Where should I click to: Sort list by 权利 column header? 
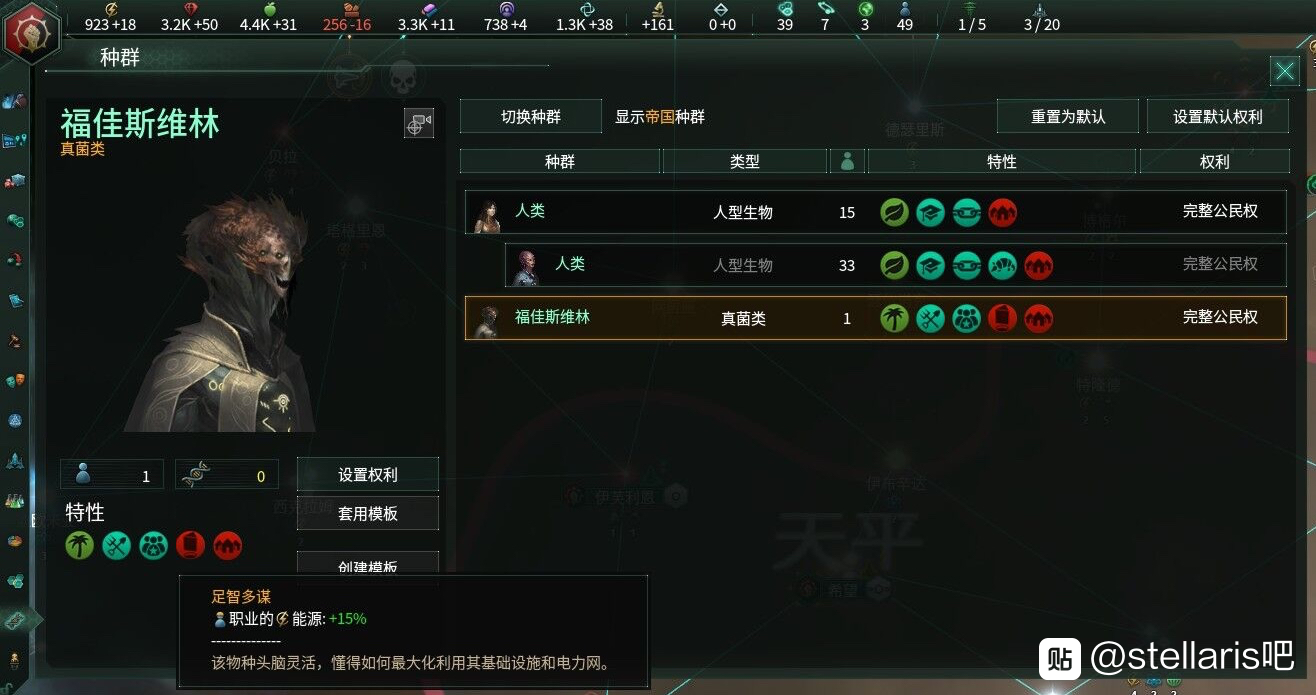click(1214, 161)
